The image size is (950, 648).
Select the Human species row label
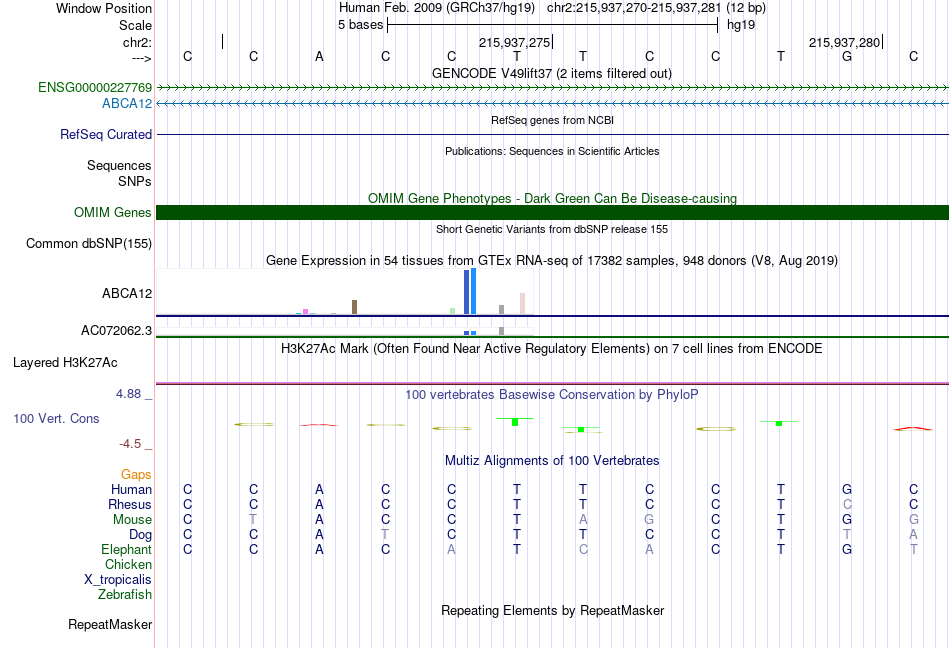pyautogui.click(x=131, y=489)
